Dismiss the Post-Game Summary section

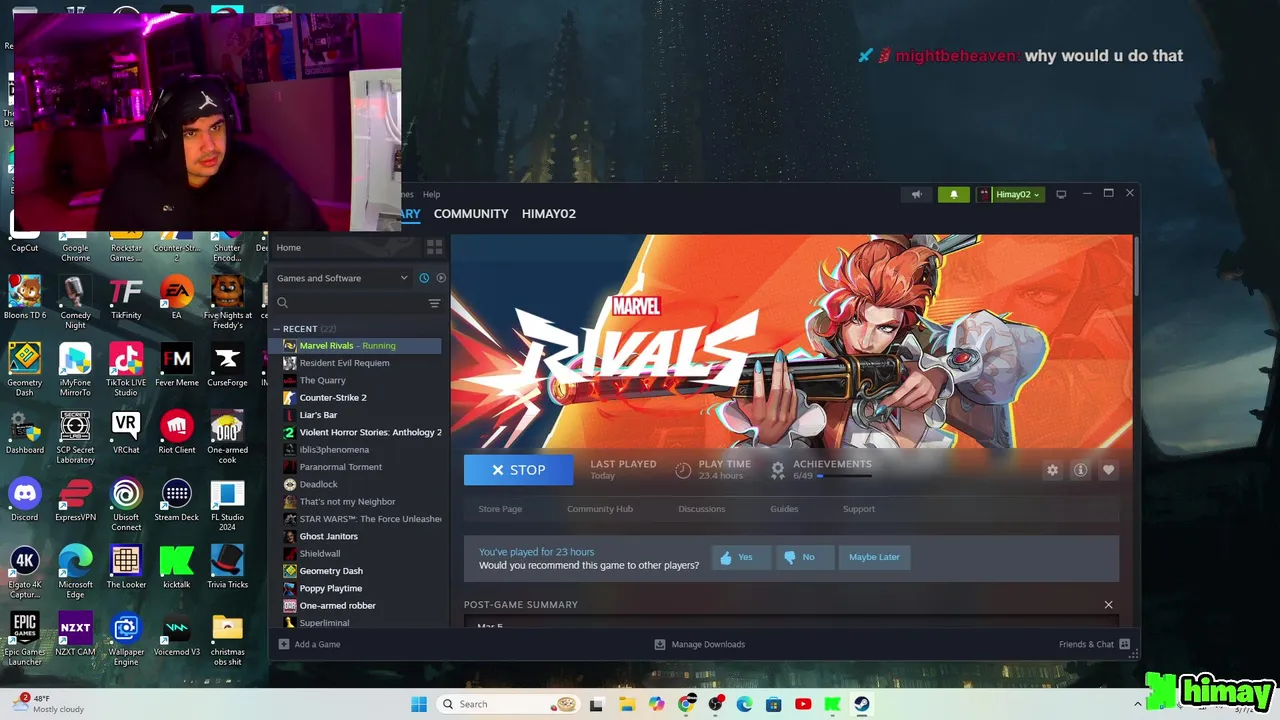coord(1108,605)
